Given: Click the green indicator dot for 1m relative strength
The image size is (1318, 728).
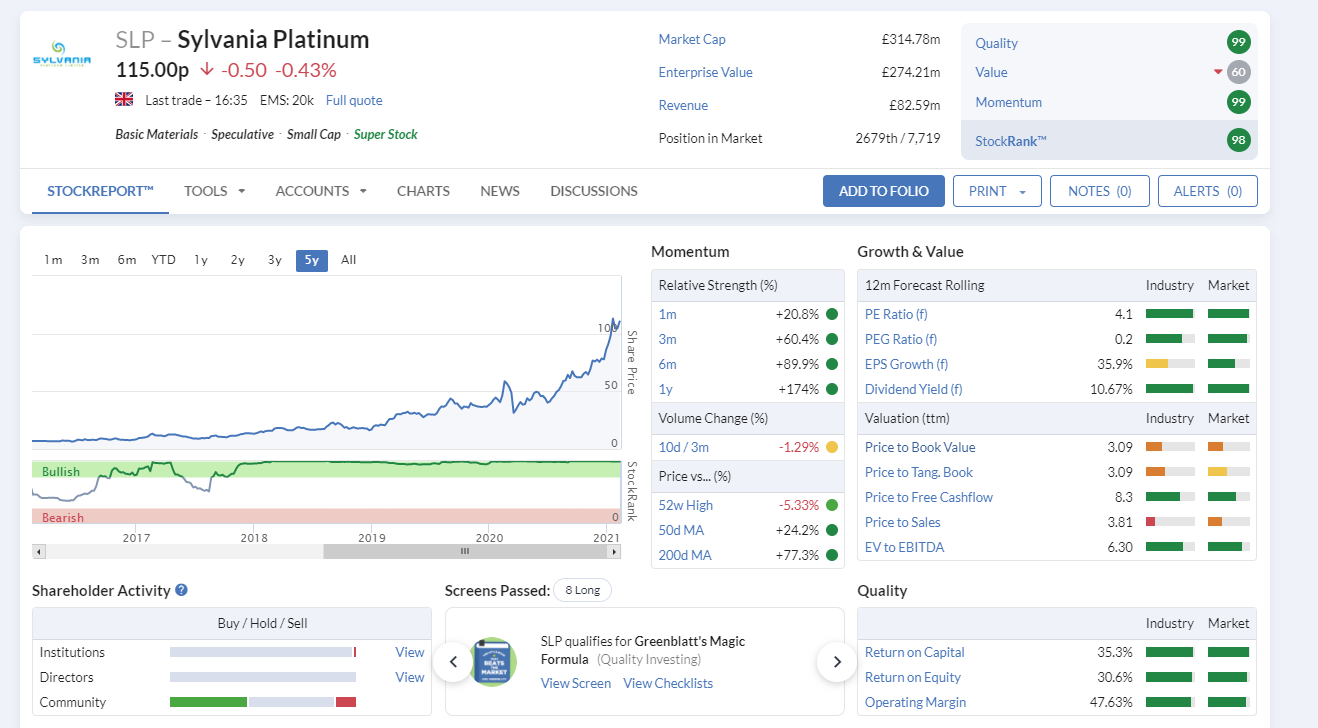Looking at the screenshot, I should [x=832, y=314].
